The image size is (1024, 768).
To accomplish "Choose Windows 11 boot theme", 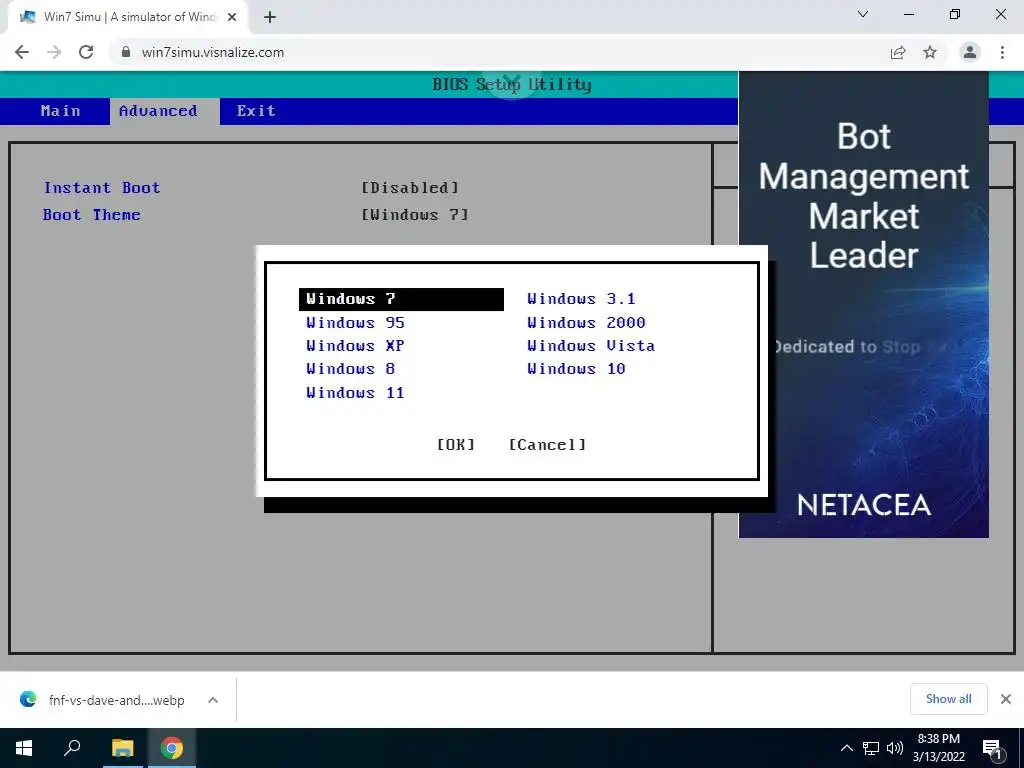I will pyautogui.click(x=355, y=392).
